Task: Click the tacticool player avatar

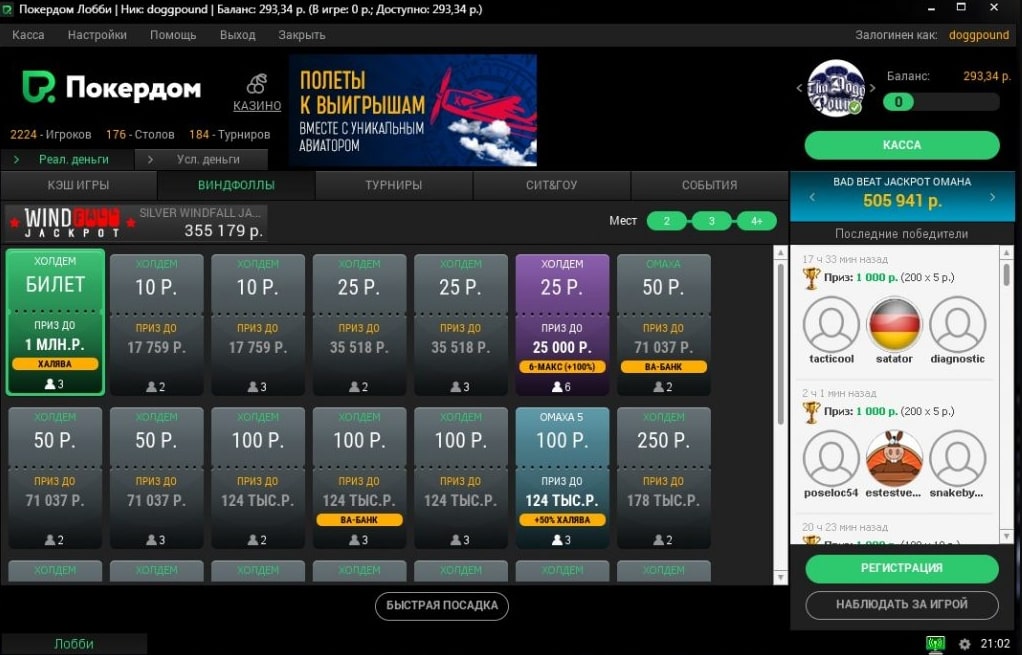Action: [831, 324]
